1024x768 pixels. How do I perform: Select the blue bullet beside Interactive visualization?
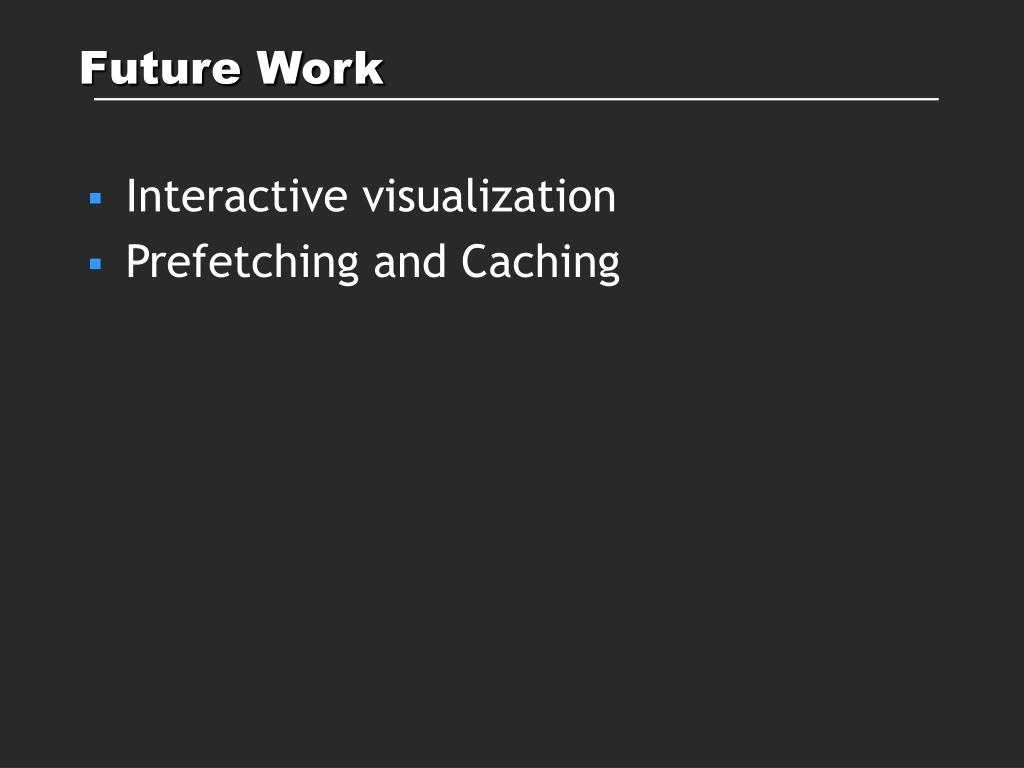pos(95,198)
